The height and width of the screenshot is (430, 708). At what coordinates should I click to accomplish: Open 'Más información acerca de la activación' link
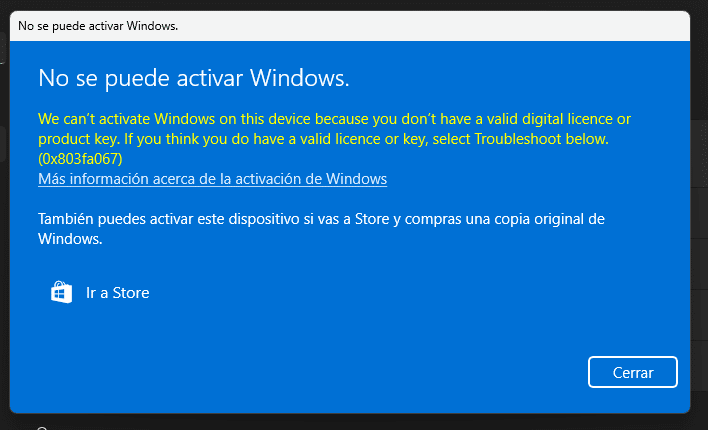click(x=212, y=179)
